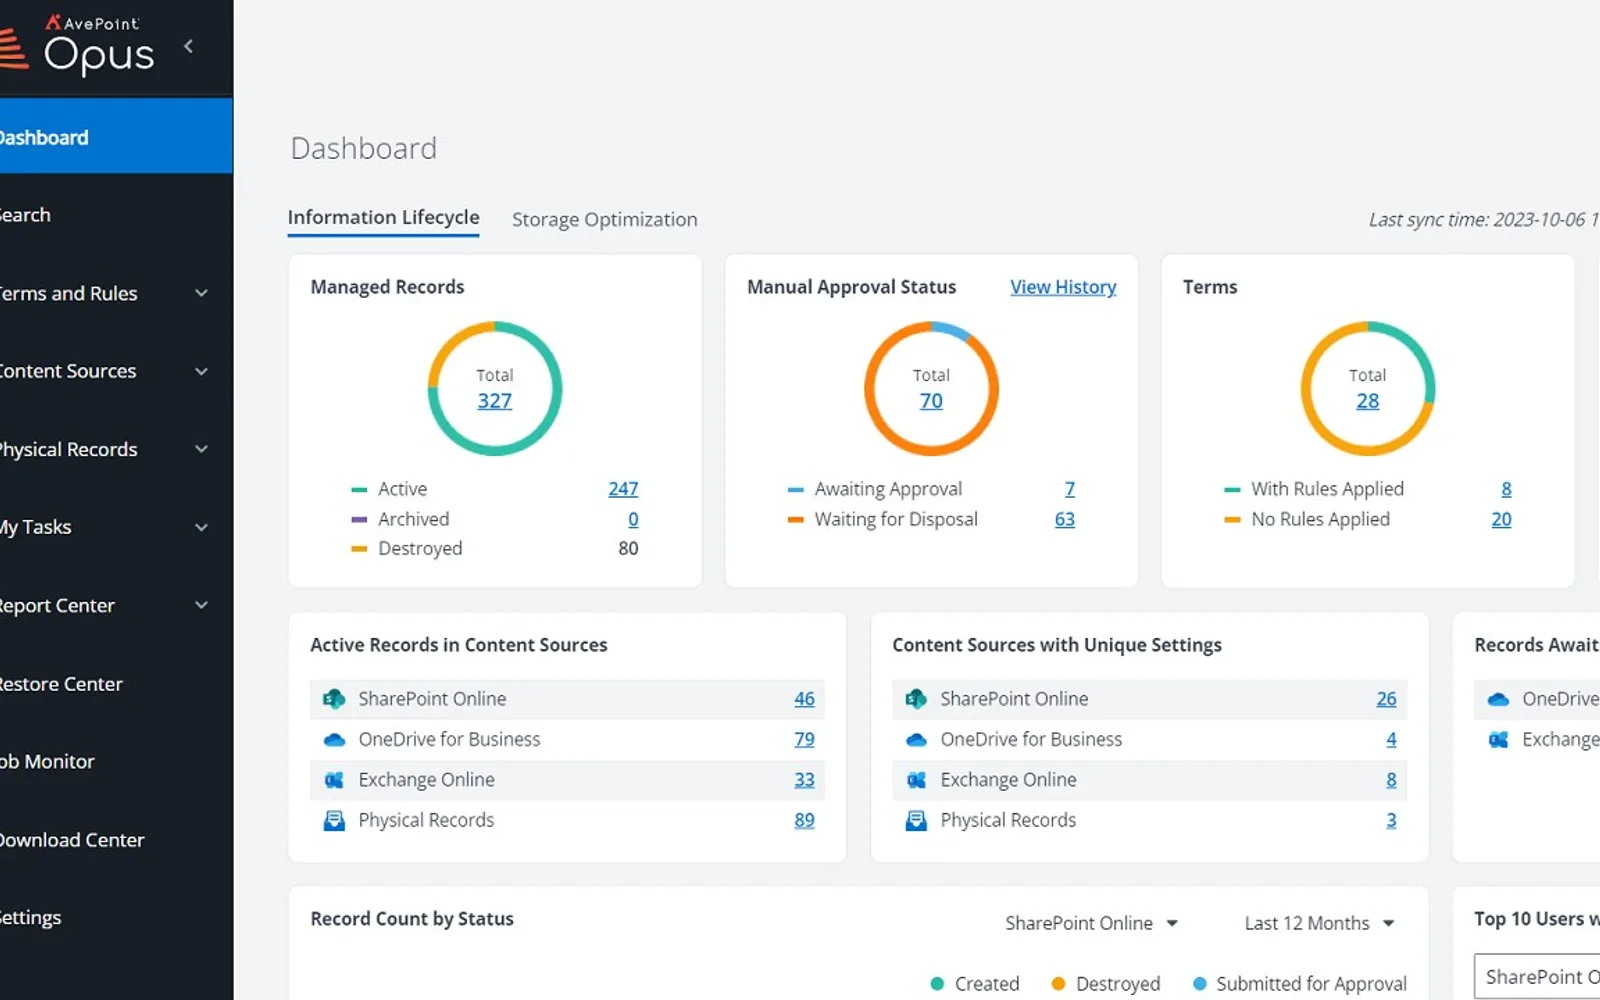
Task: Click SharePoint Online icon in Active Records
Action: 334,699
